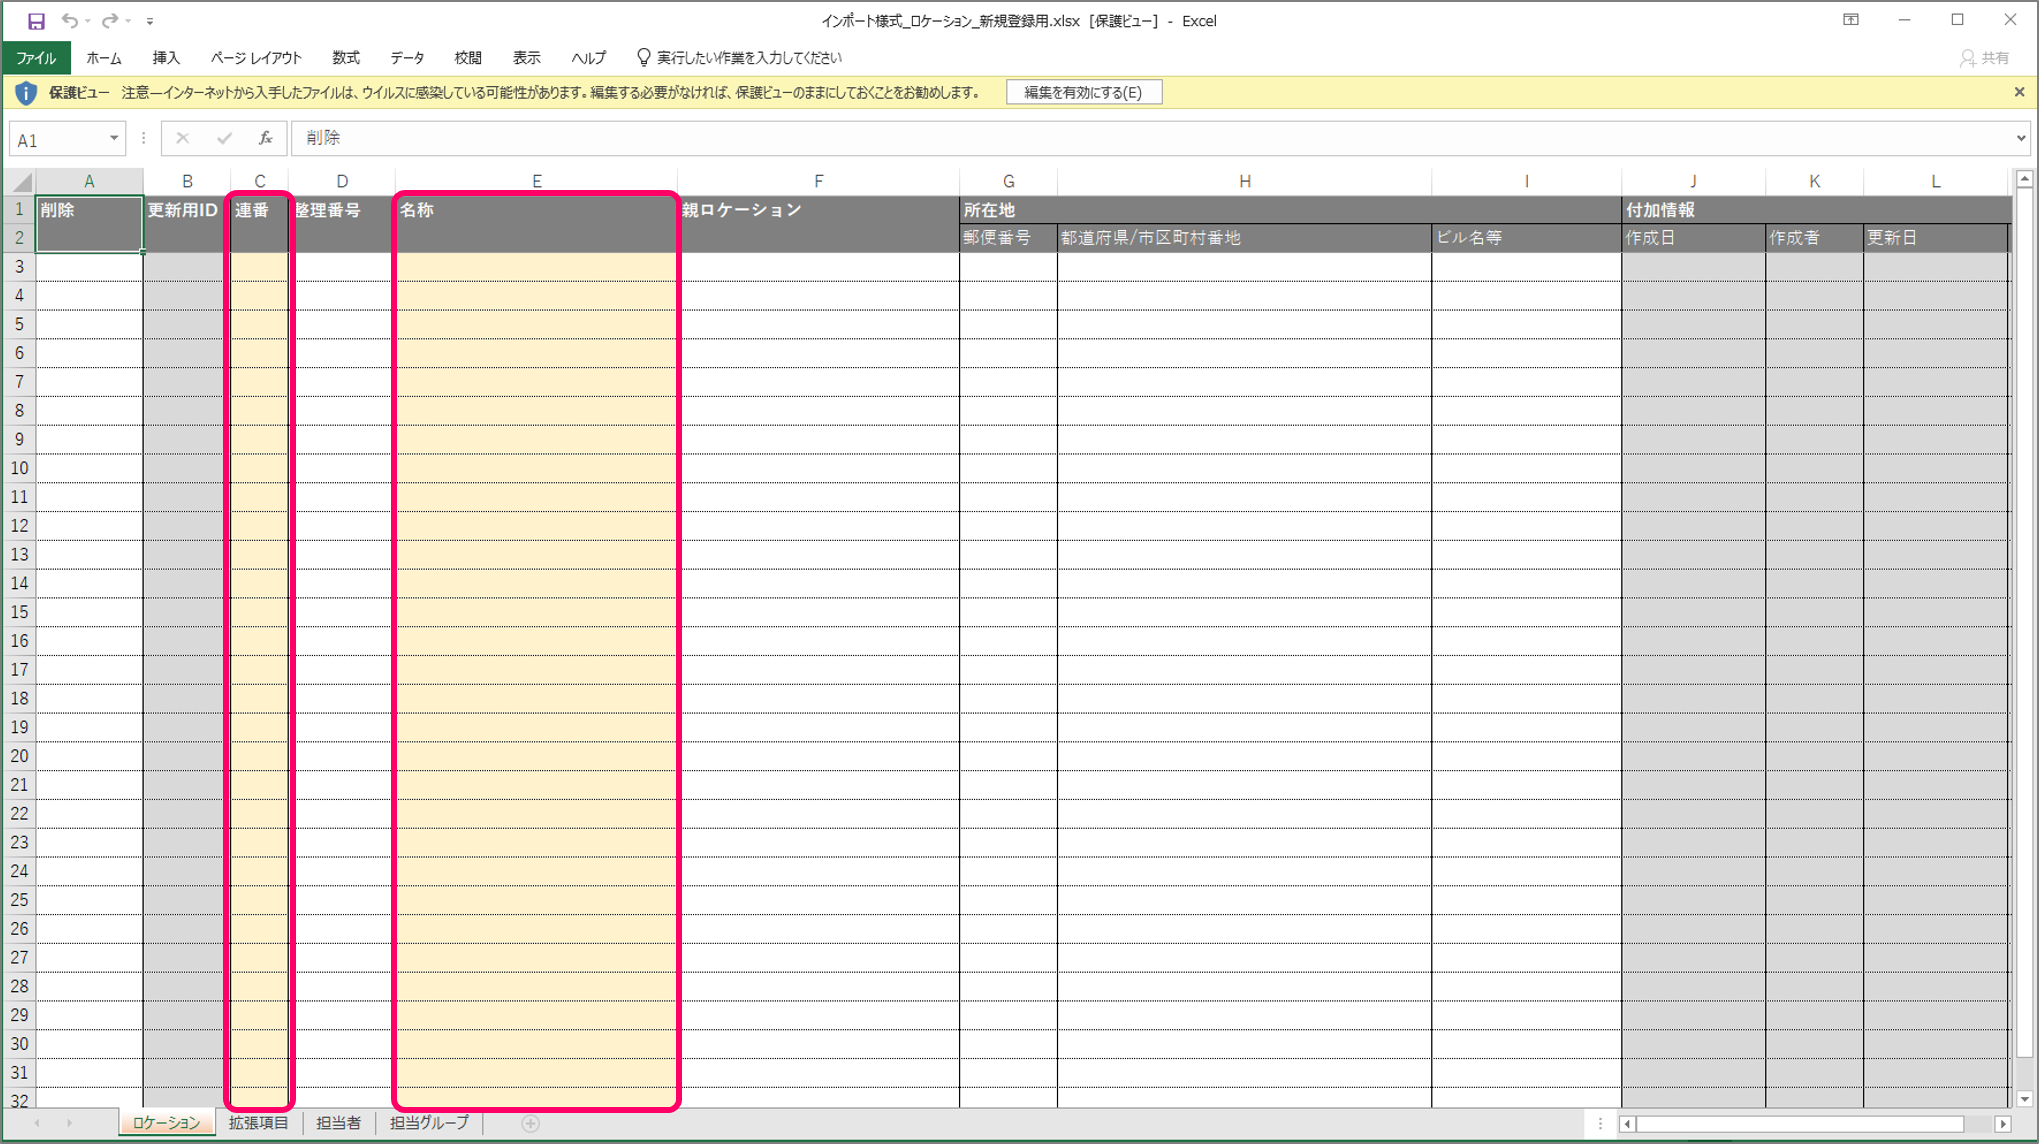This screenshot has height=1144, width=2039.
Task: Switch to the 拡張項目 sheet tab
Action: [x=258, y=1123]
